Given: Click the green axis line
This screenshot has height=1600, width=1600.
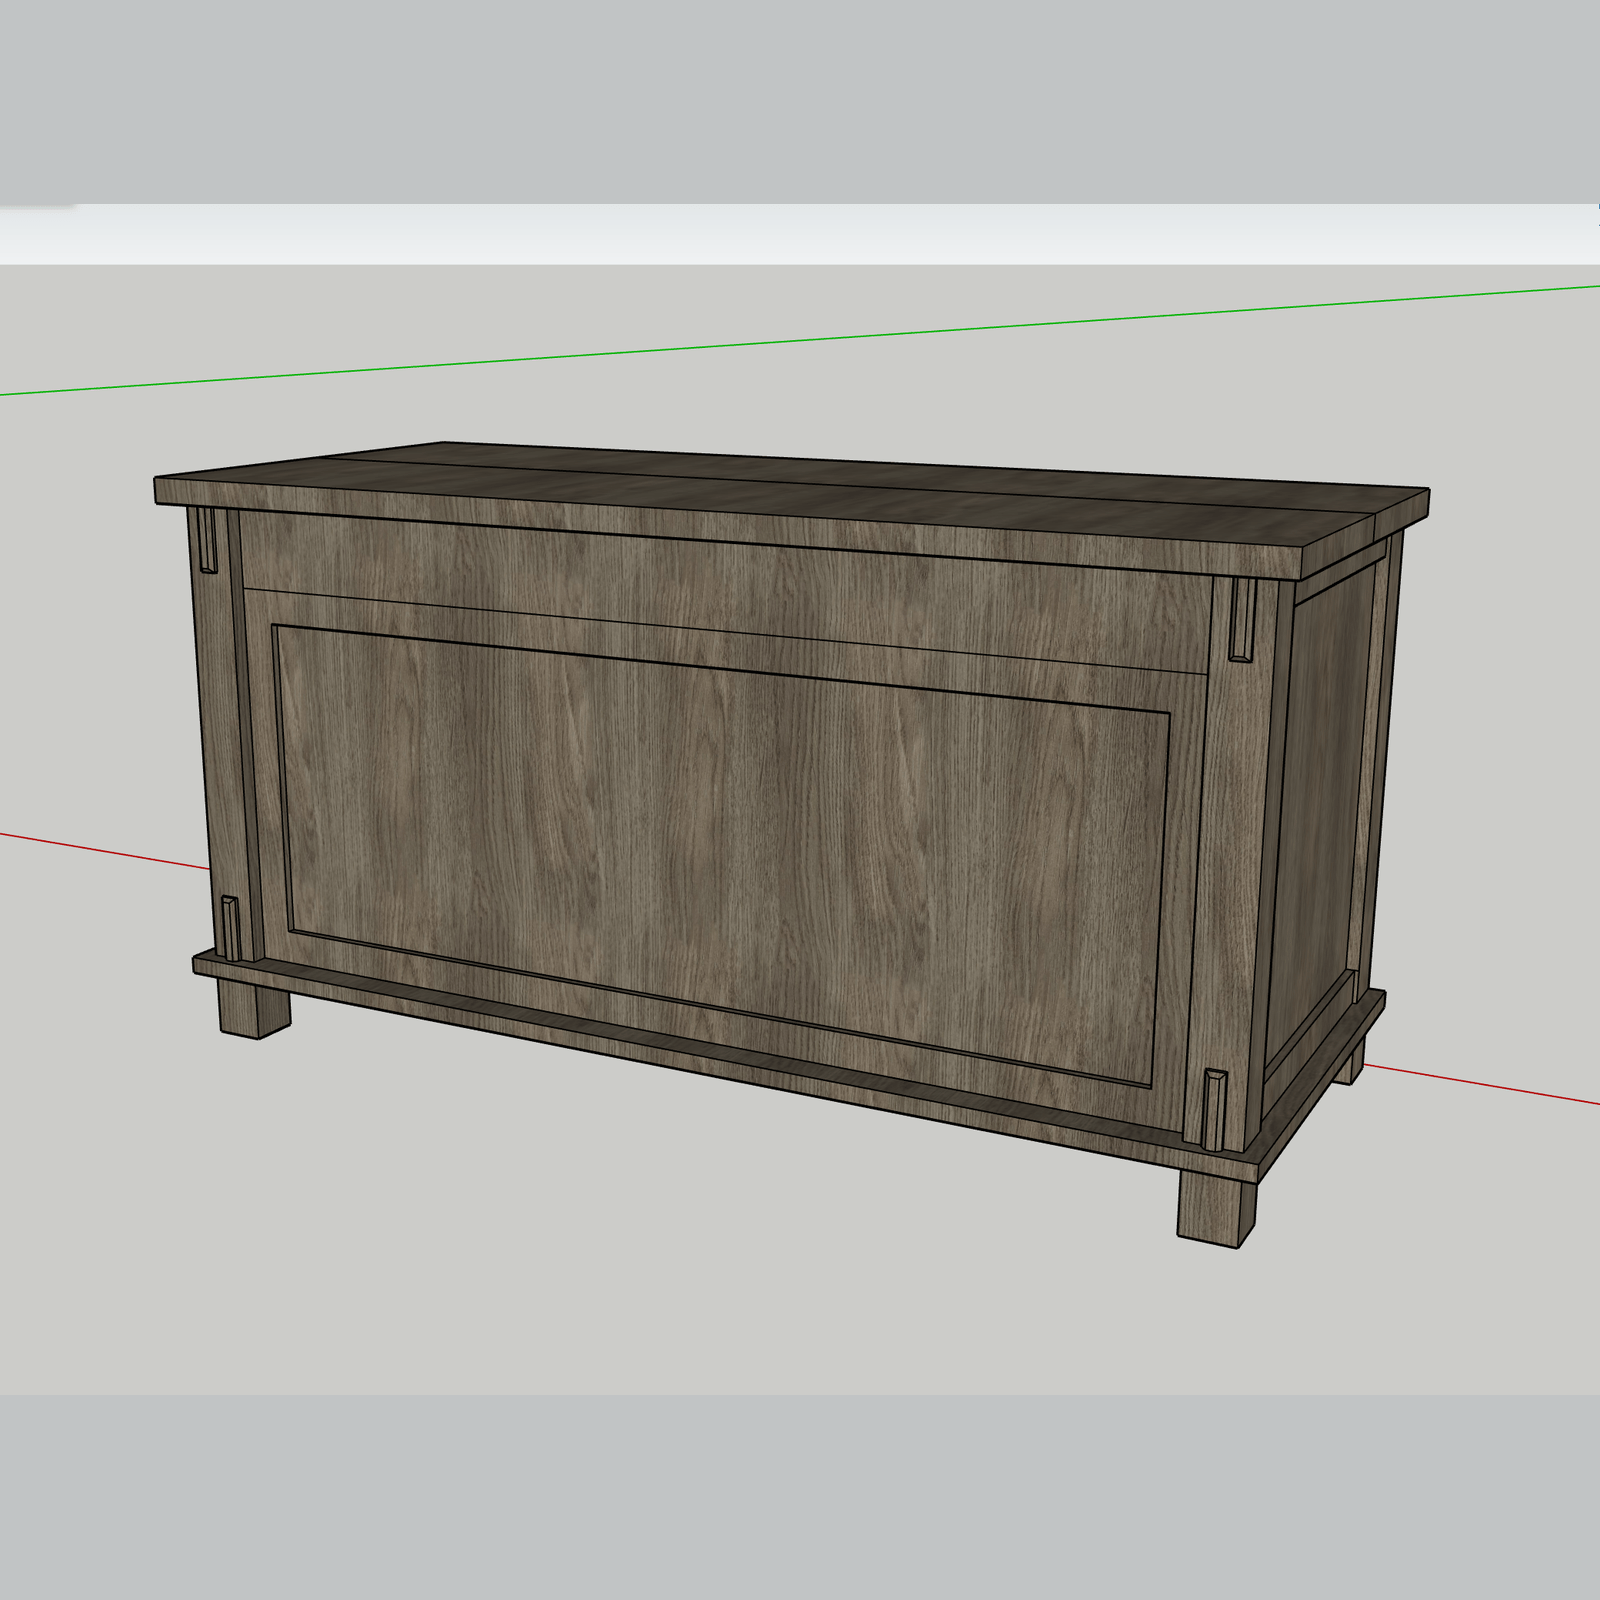Looking at the screenshot, I should [x=800, y=340].
